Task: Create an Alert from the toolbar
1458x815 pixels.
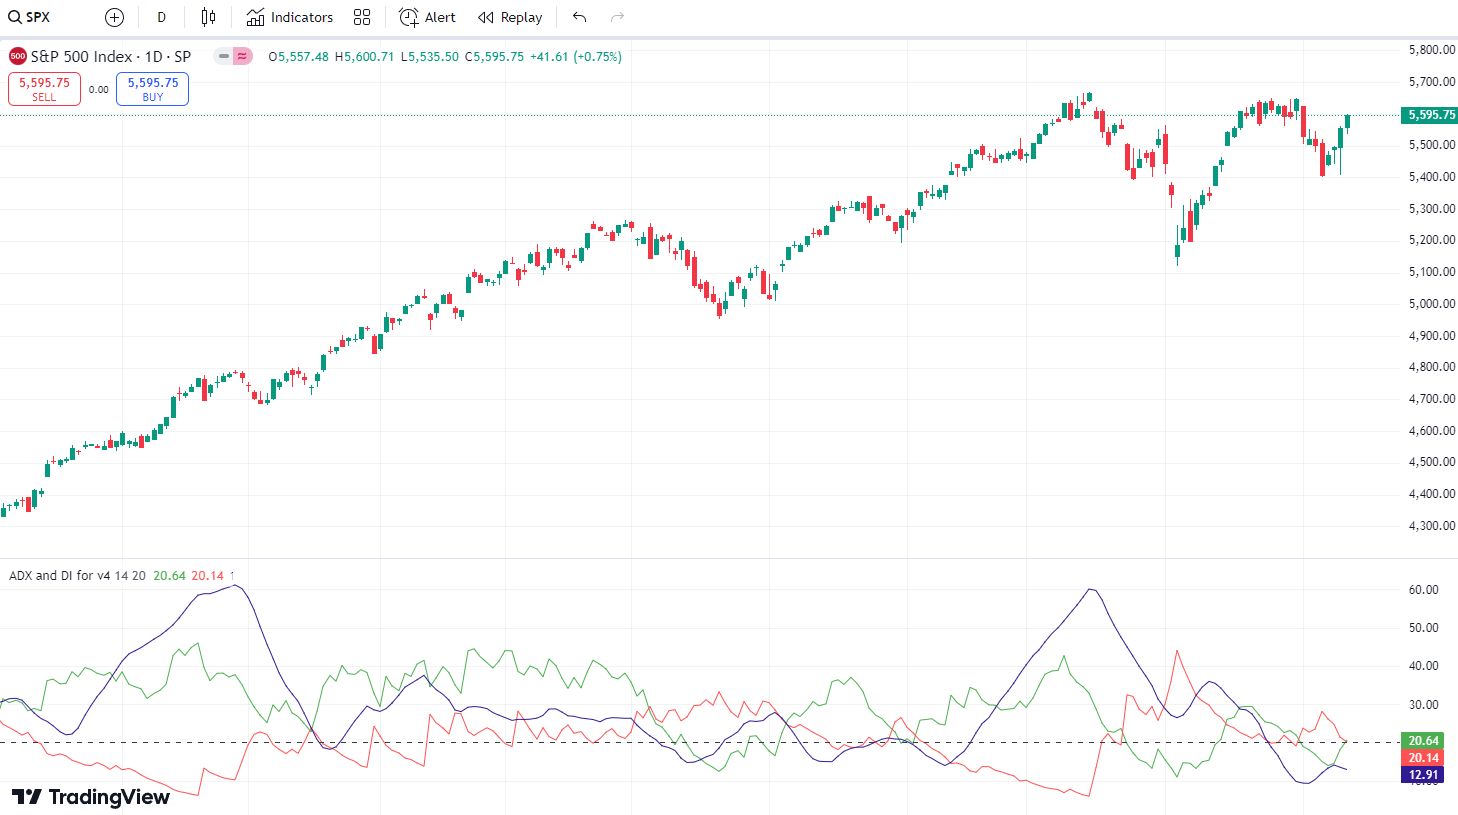Action: click(427, 17)
